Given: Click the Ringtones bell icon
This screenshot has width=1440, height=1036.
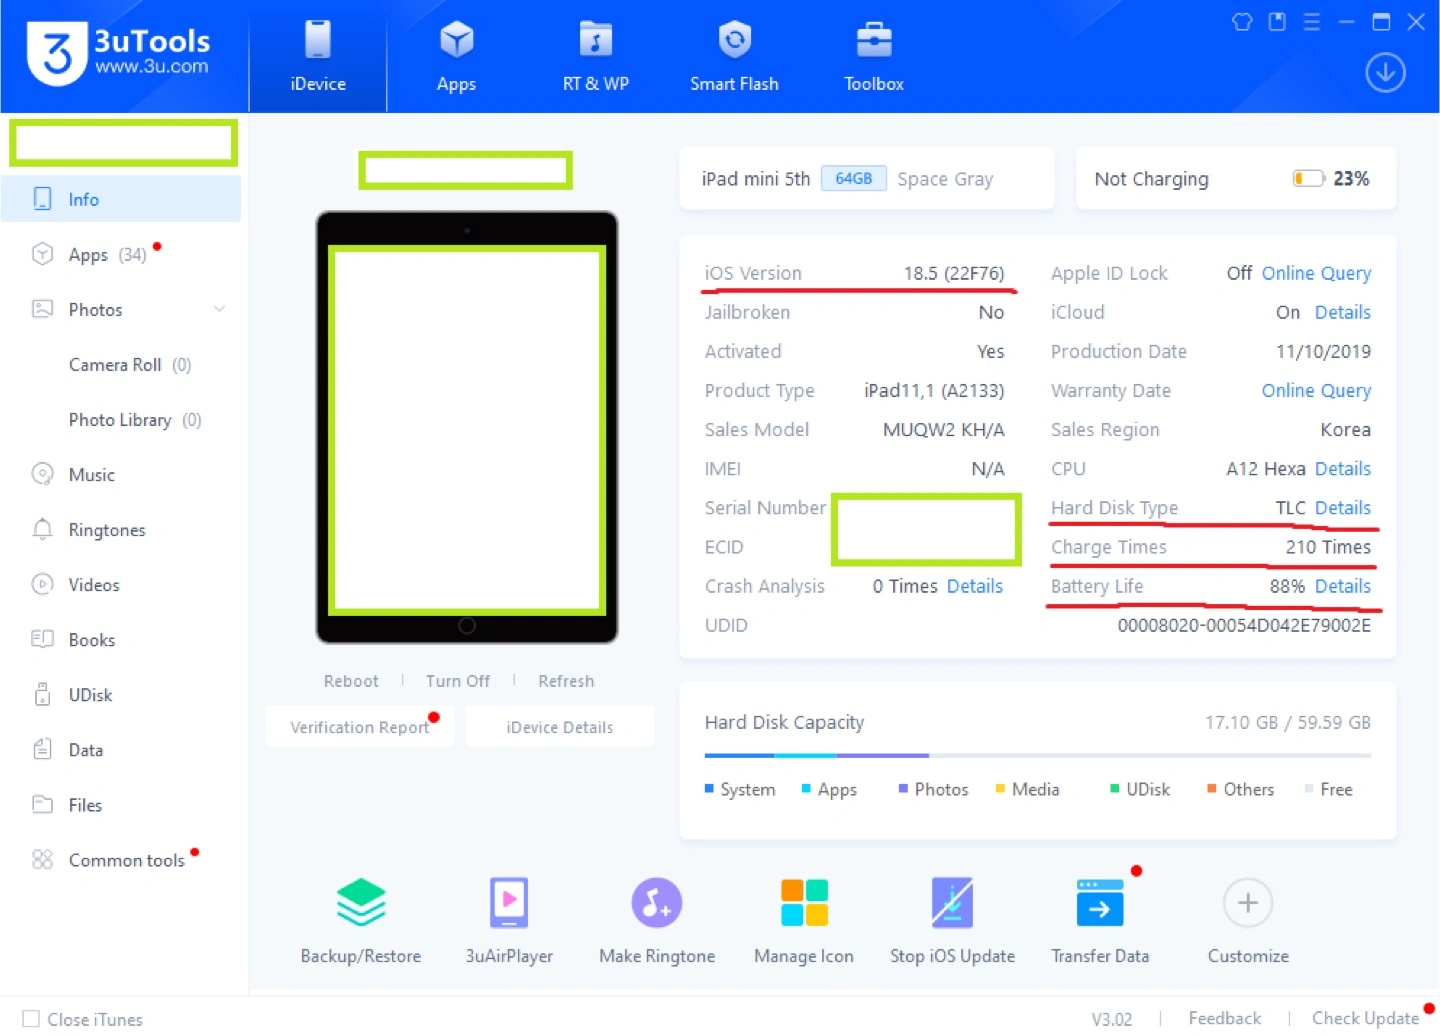Looking at the screenshot, I should [x=42, y=529].
